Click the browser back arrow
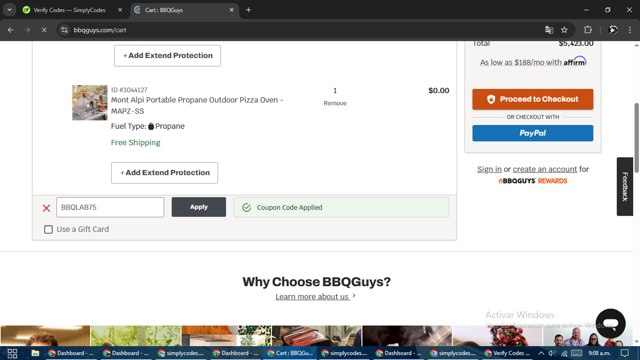This screenshot has width=640, height=360. pos(11,30)
